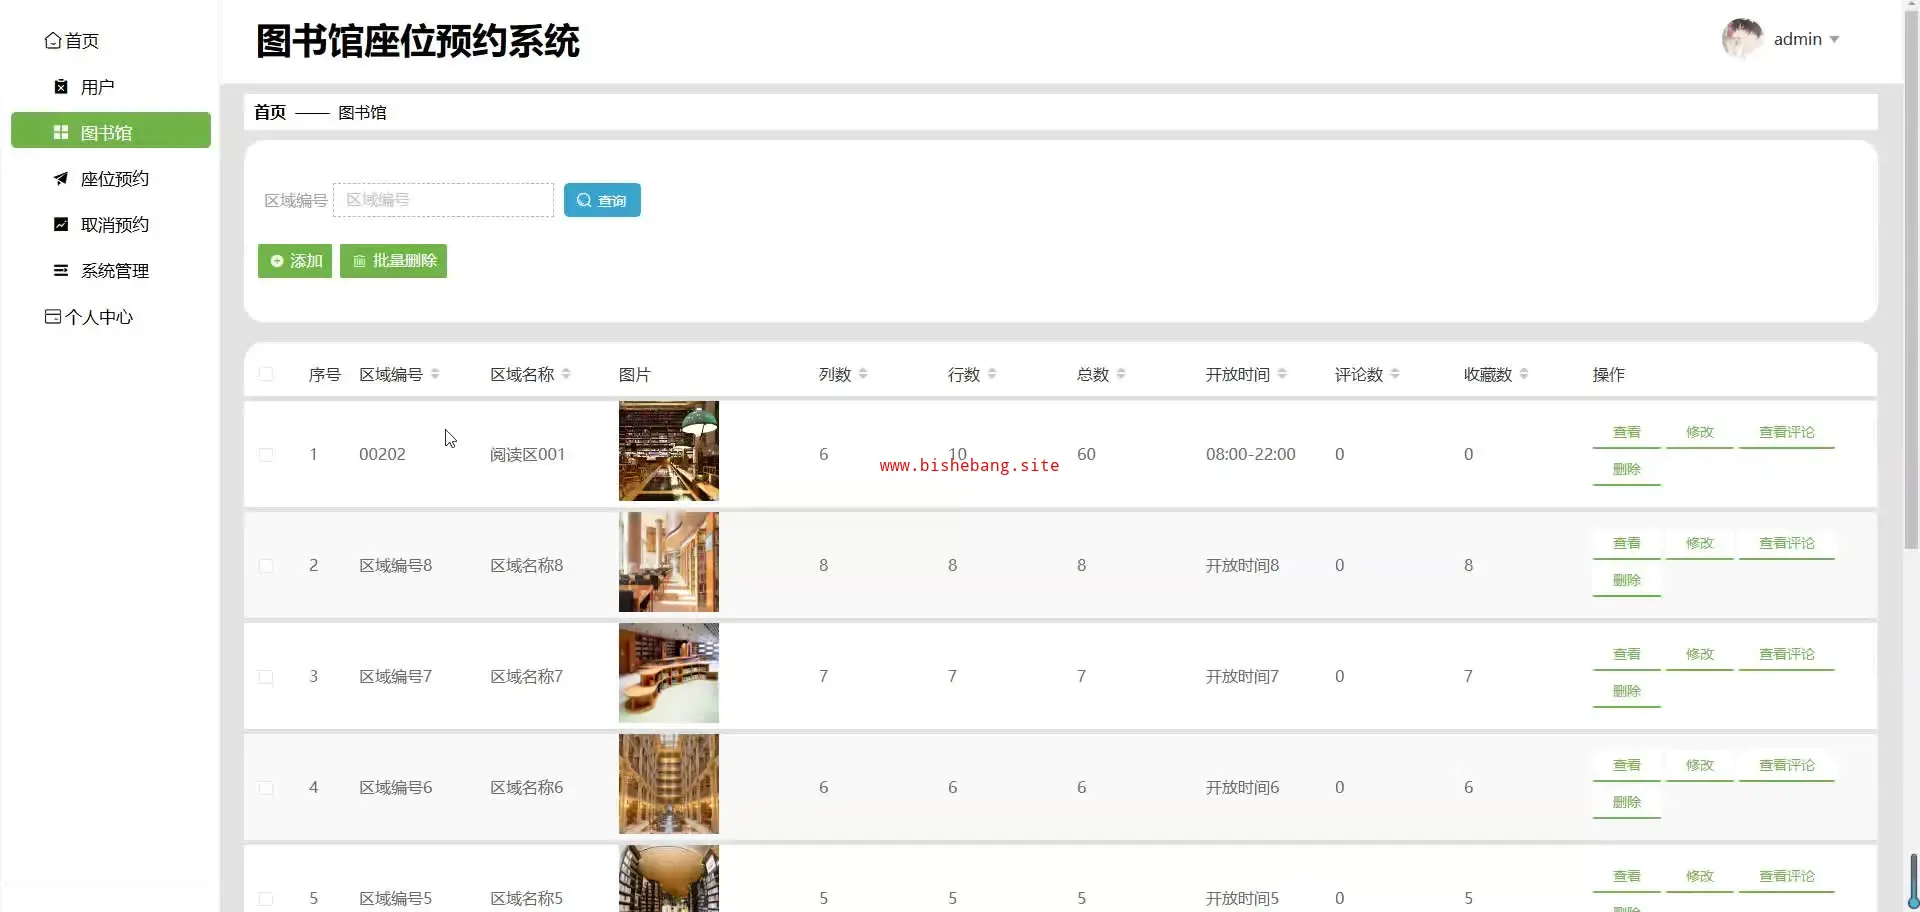Click the grid icon beside 图书馆

click(x=61, y=133)
